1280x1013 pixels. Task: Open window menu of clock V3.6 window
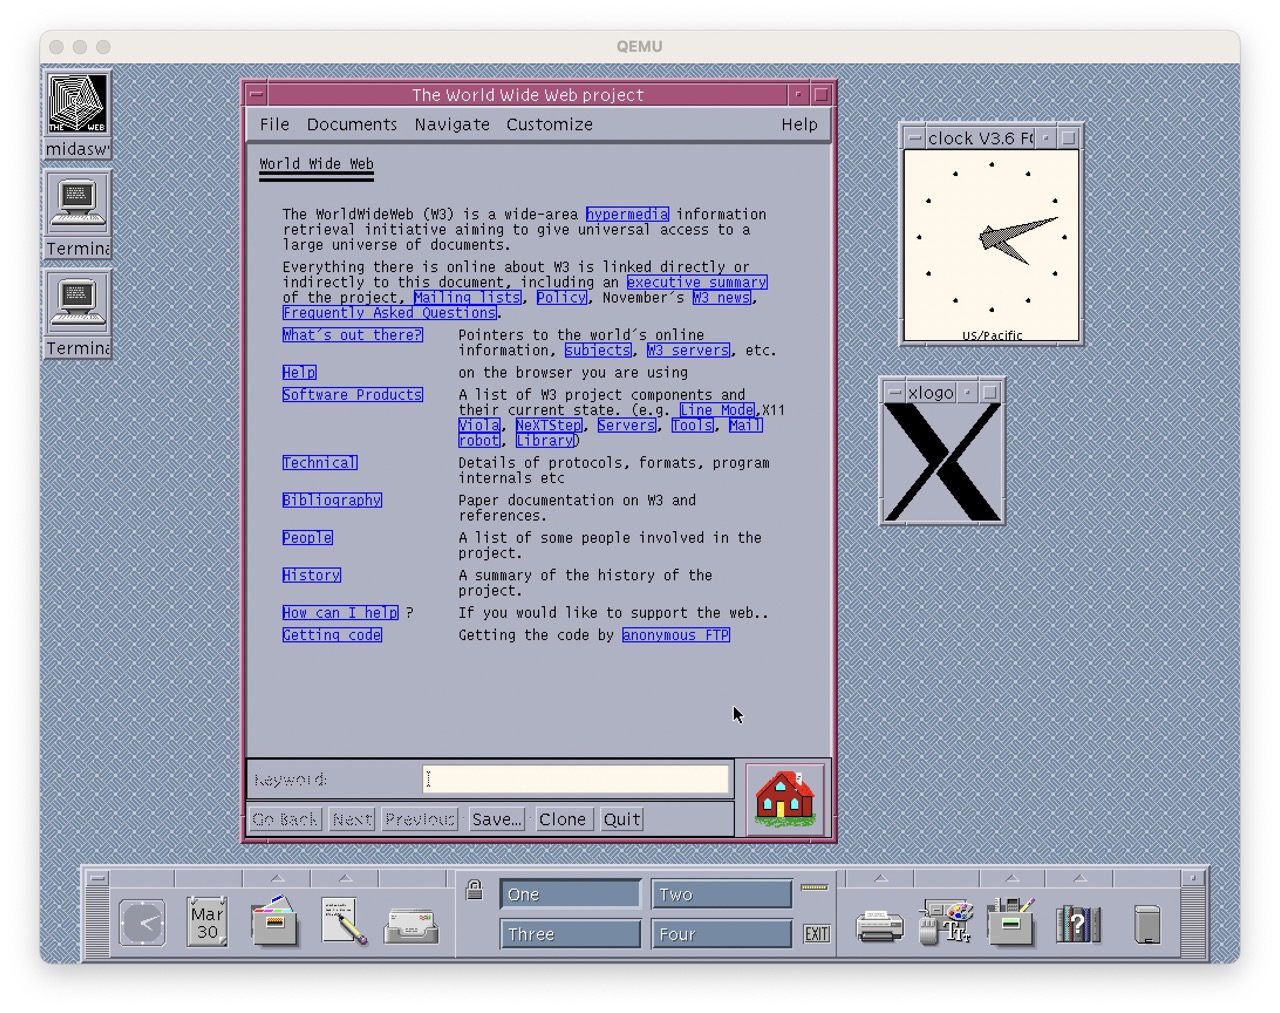click(914, 138)
